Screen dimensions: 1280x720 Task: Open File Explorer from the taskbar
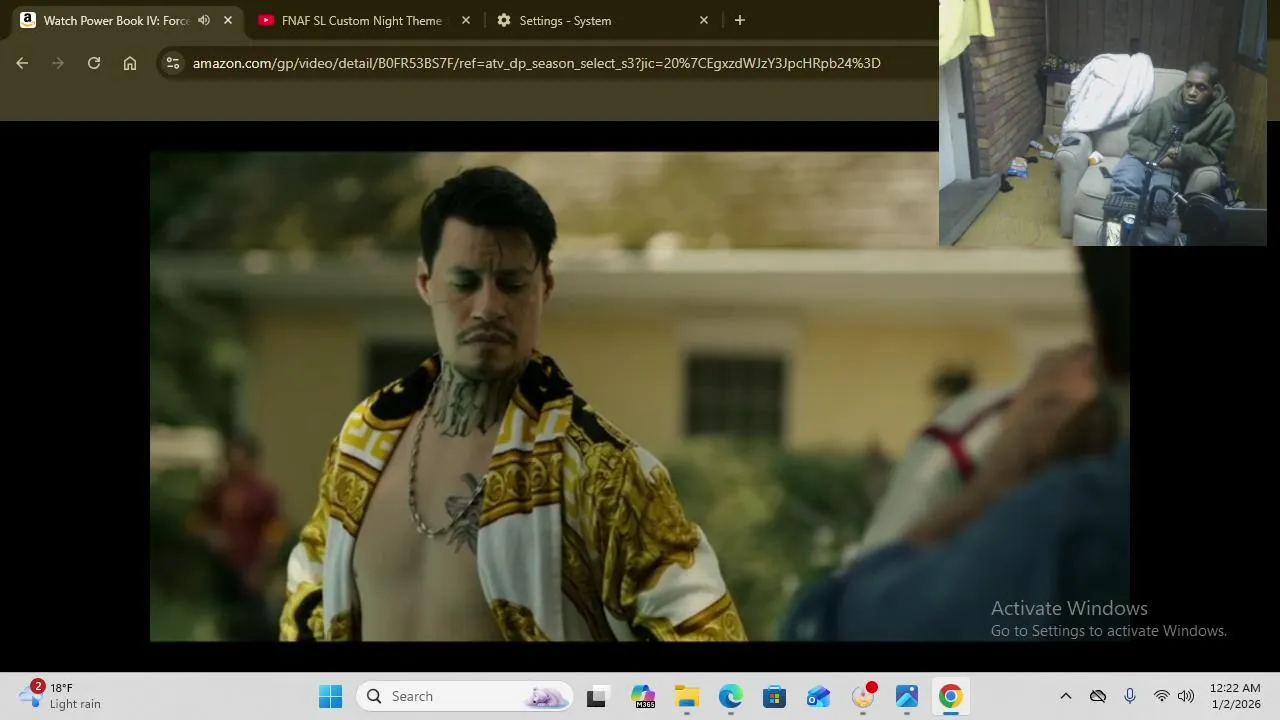[x=686, y=696]
